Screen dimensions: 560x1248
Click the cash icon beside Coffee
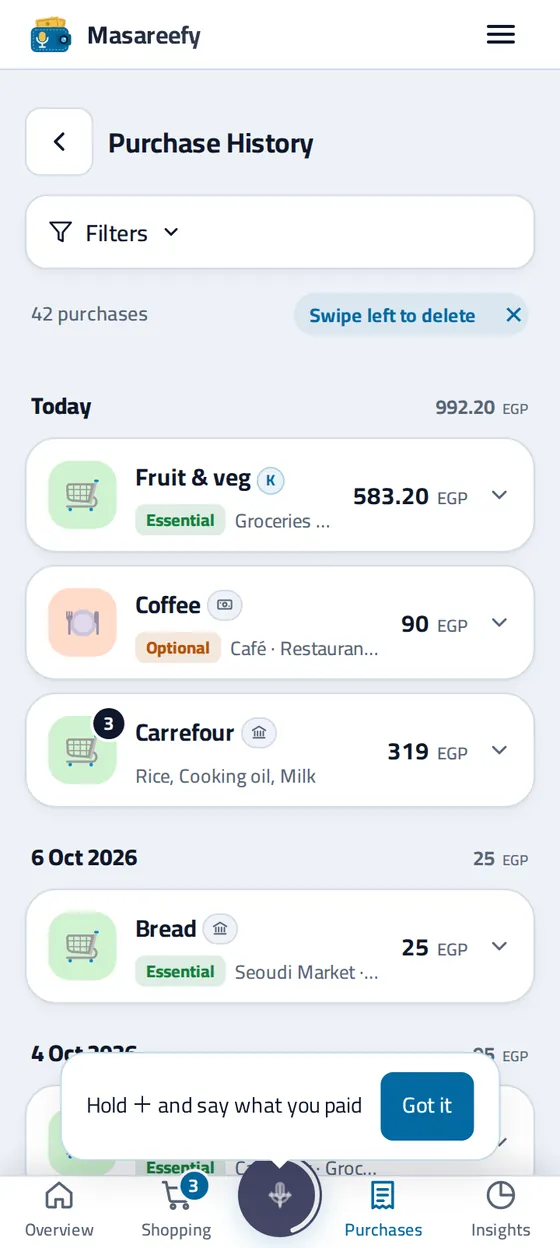click(225, 605)
